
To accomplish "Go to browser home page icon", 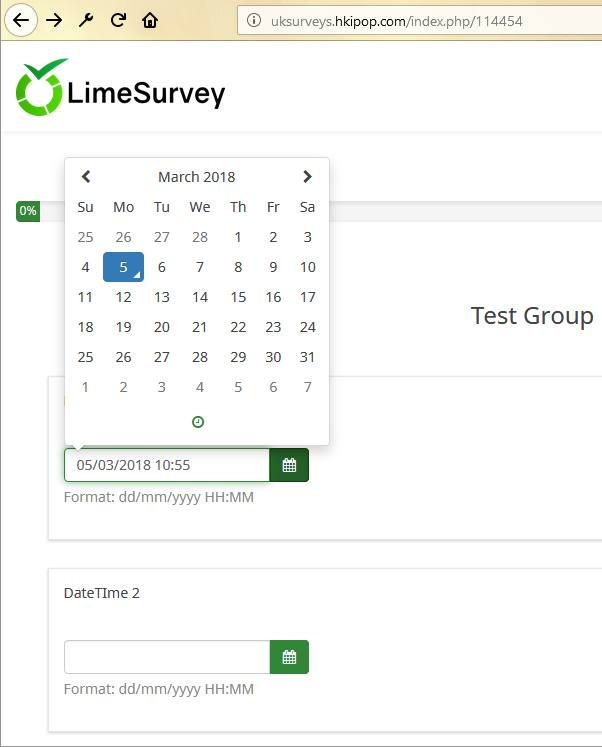I will [150, 20].
